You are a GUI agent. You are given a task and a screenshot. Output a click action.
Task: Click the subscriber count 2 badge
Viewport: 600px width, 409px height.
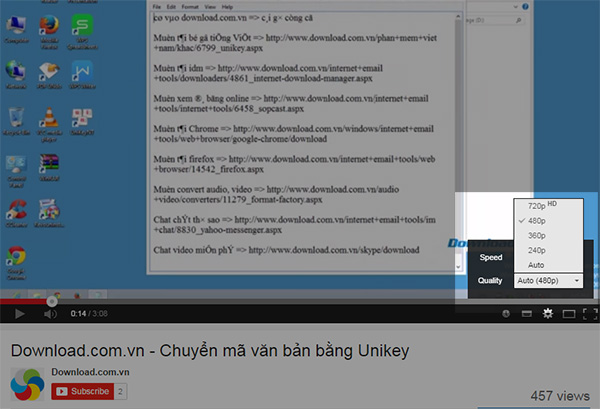(x=121, y=391)
